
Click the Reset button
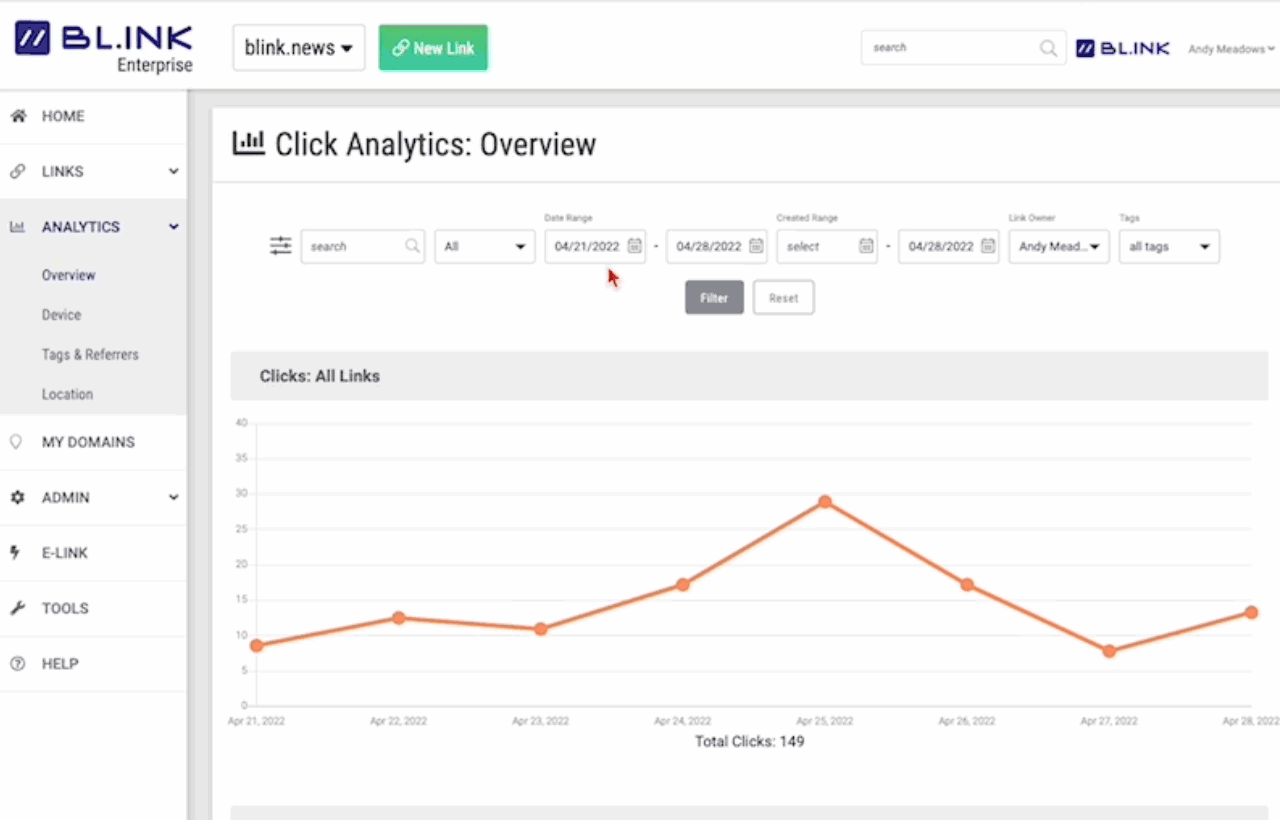(783, 298)
